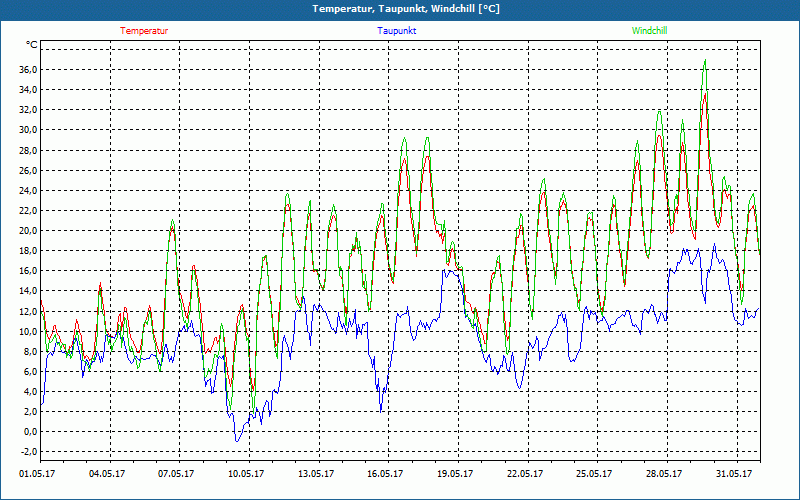This screenshot has width=800, height=500.
Task: Click the 32,0 y-axis value
Action: (29, 110)
